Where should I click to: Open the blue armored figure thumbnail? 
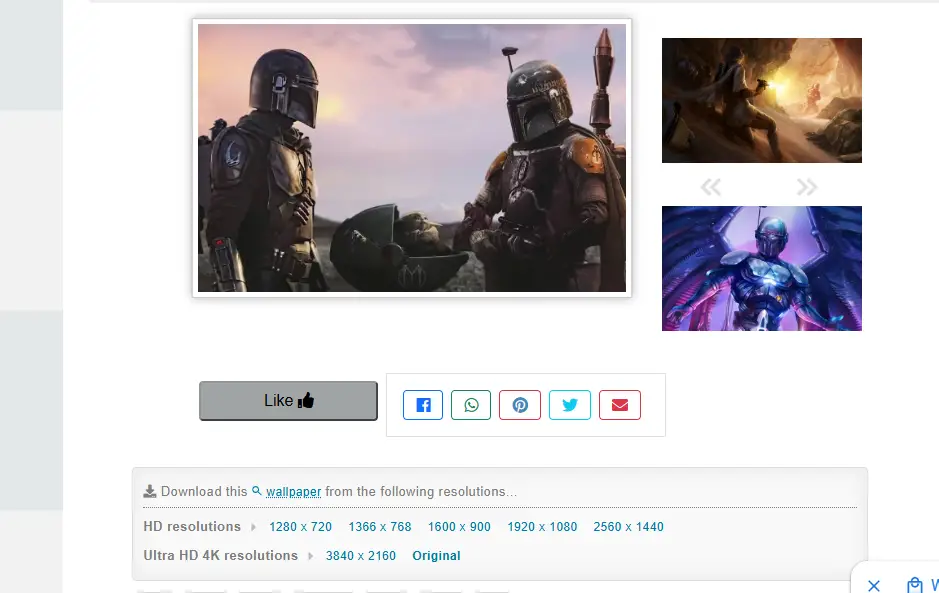point(762,268)
